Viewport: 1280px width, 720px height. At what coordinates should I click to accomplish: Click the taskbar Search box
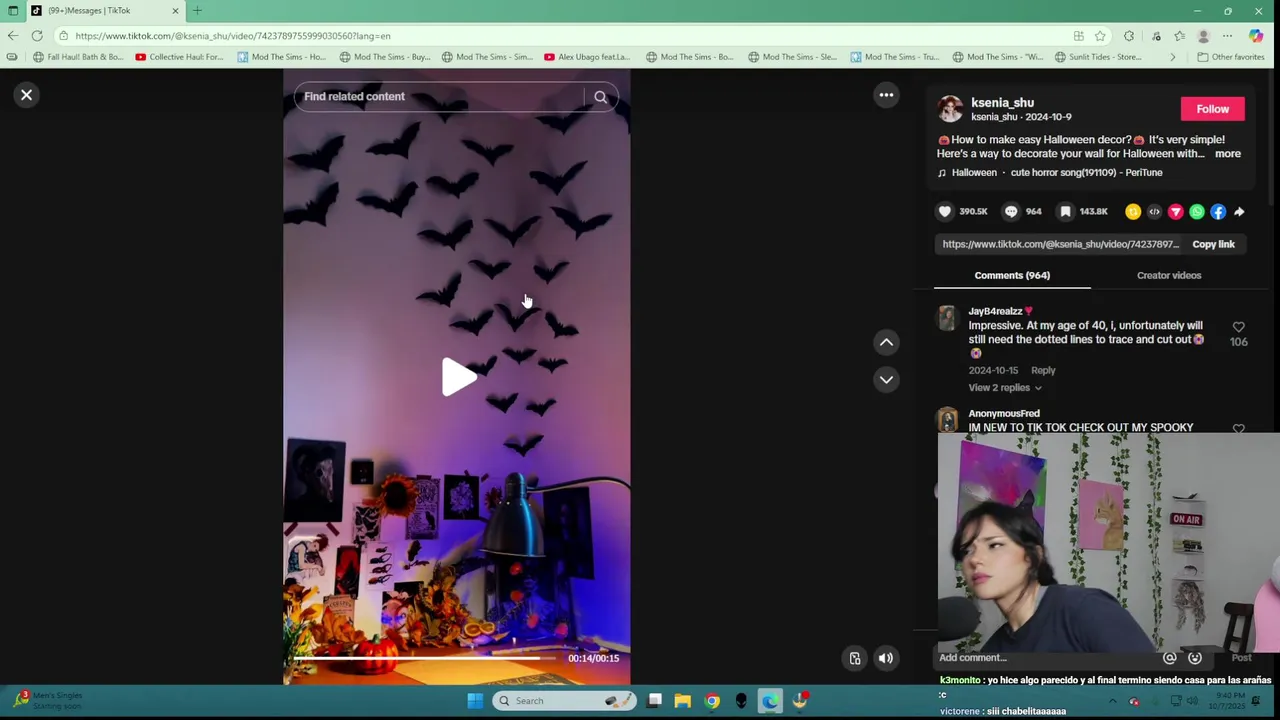point(564,701)
